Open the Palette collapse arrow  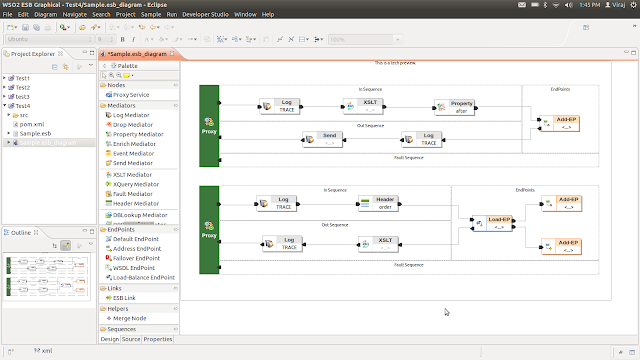point(104,66)
